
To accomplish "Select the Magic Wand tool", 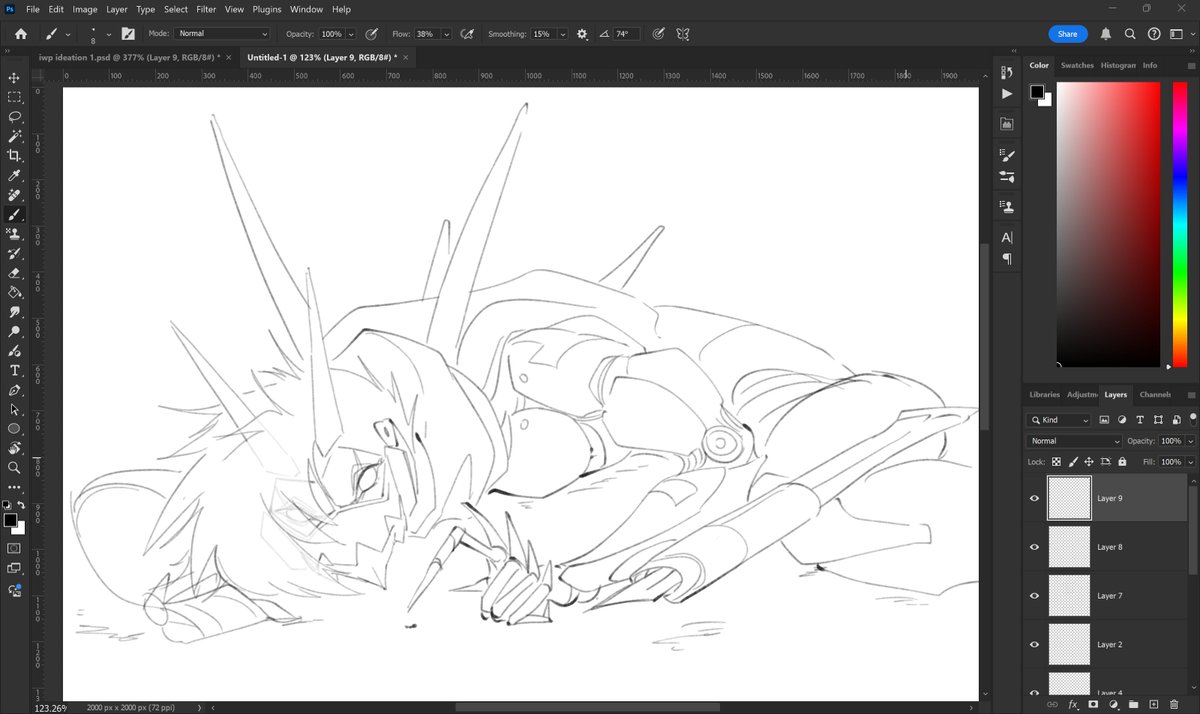I will 14,136.
